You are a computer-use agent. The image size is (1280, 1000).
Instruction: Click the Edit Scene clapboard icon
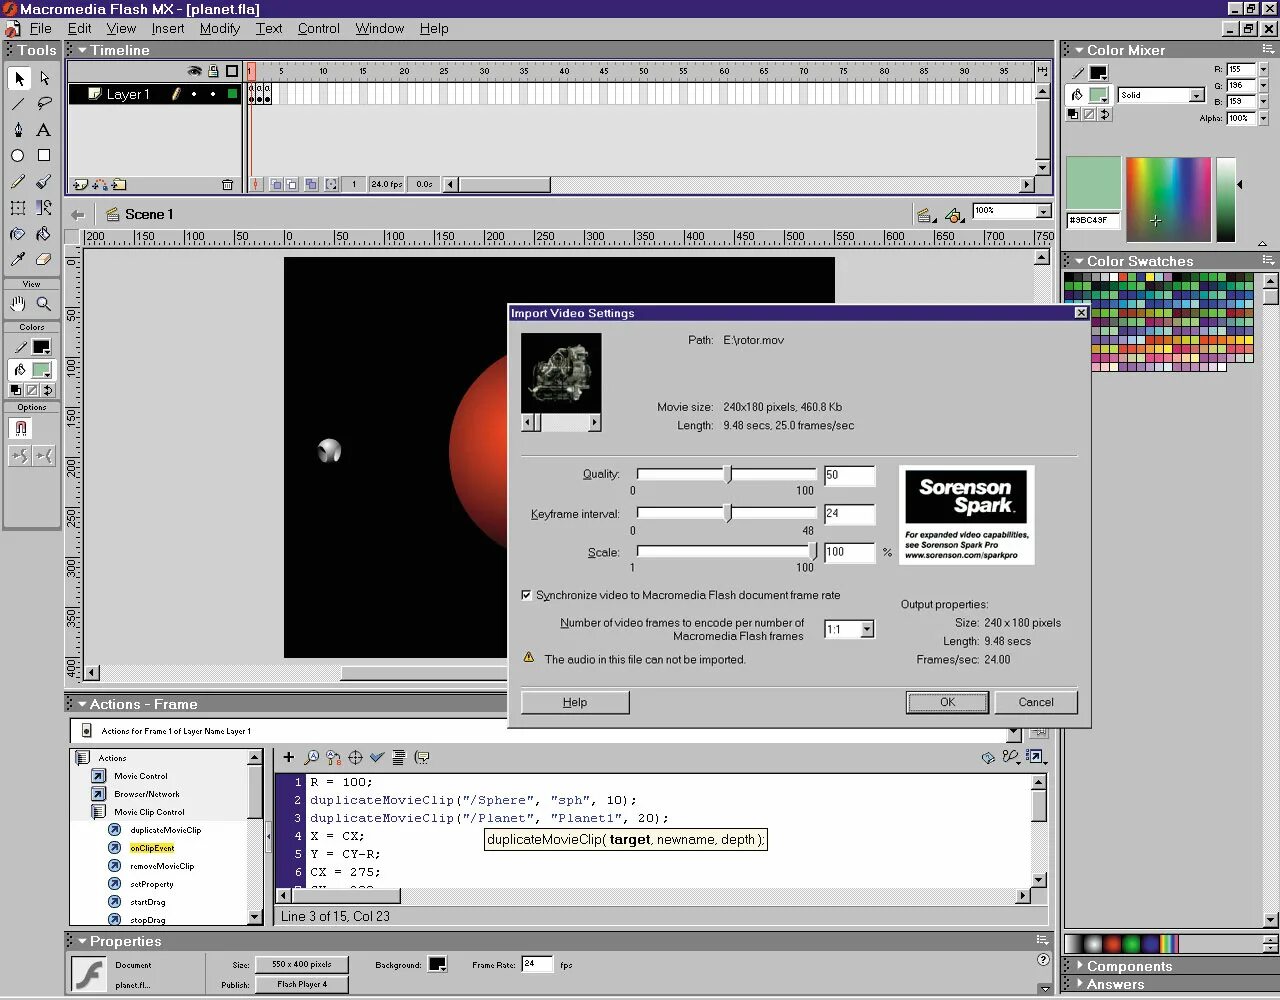[x=925, y=215]
